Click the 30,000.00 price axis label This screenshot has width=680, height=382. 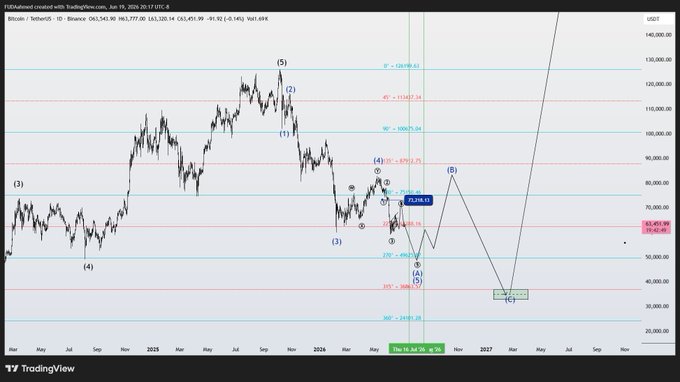658,306
